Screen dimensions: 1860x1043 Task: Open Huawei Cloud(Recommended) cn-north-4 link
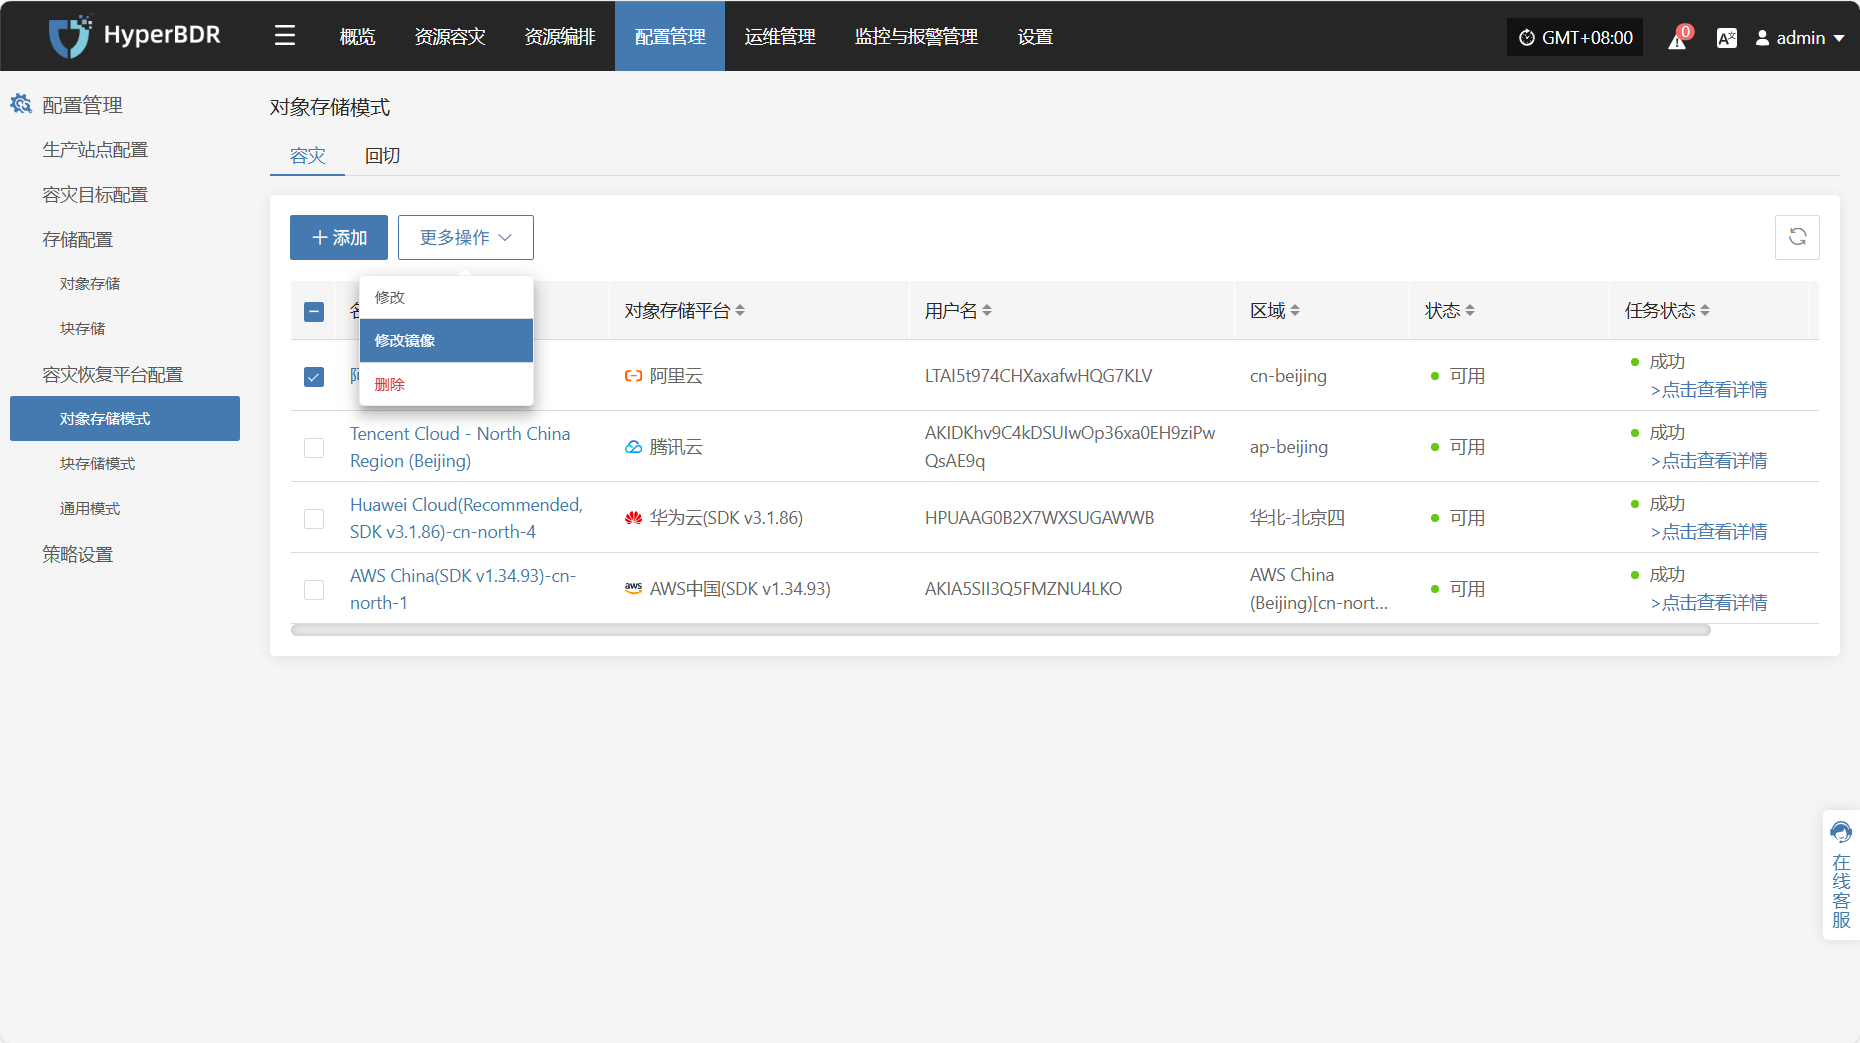click(x=466, y=518)
